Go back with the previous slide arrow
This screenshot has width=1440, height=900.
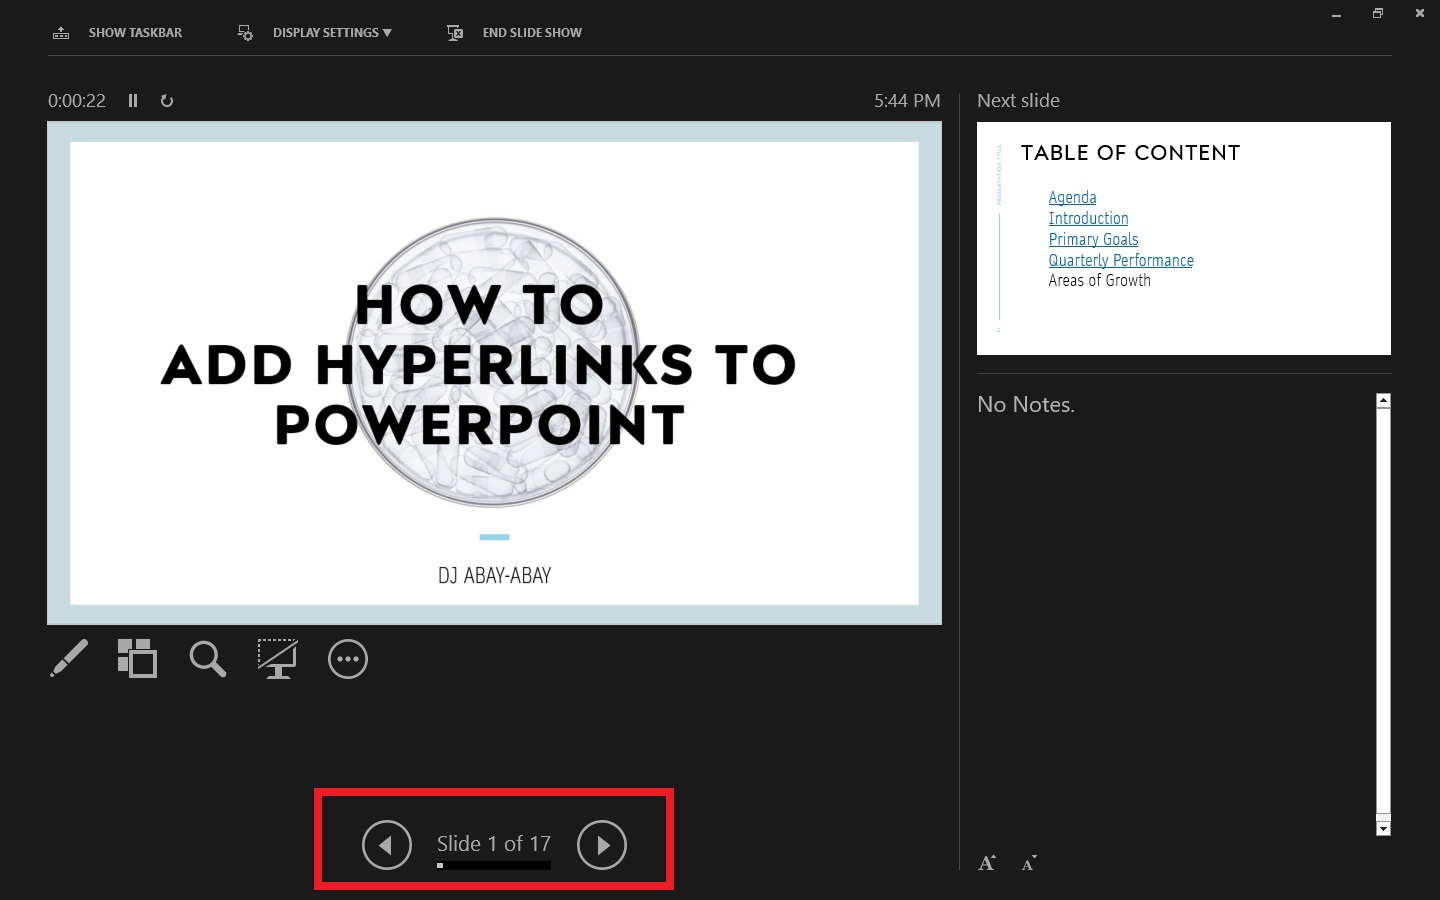tap(387, 845)
